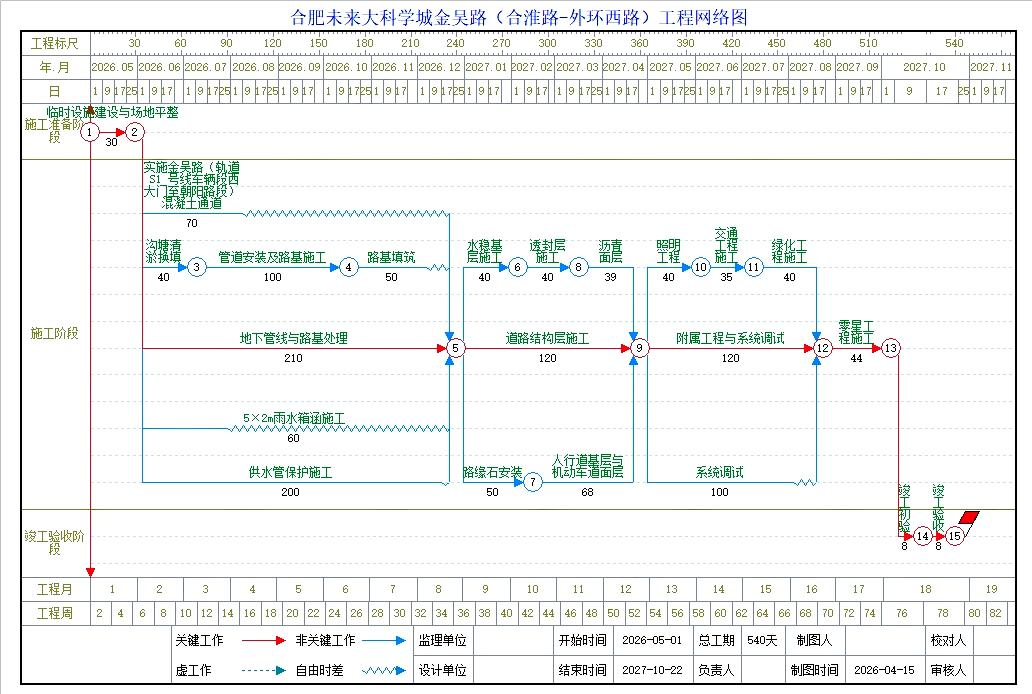
Task: Select node 9 on the critical path
Action: pos(639,348)
